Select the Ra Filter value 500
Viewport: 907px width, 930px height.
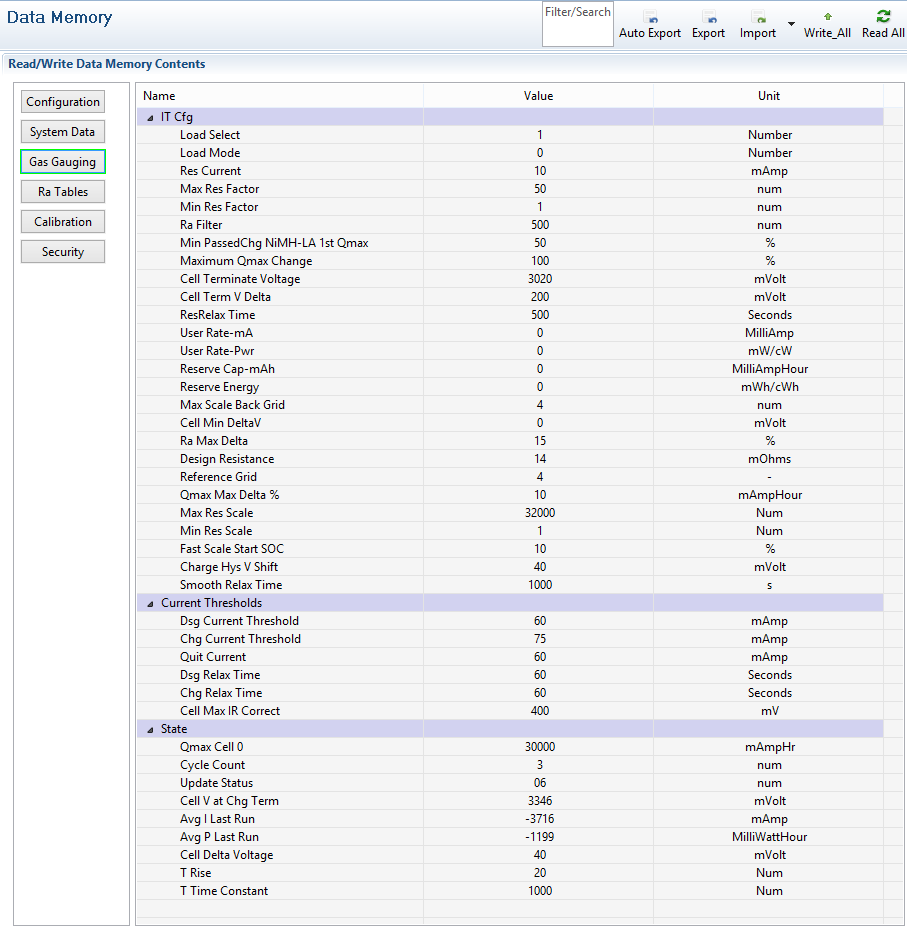click(539, 225)
